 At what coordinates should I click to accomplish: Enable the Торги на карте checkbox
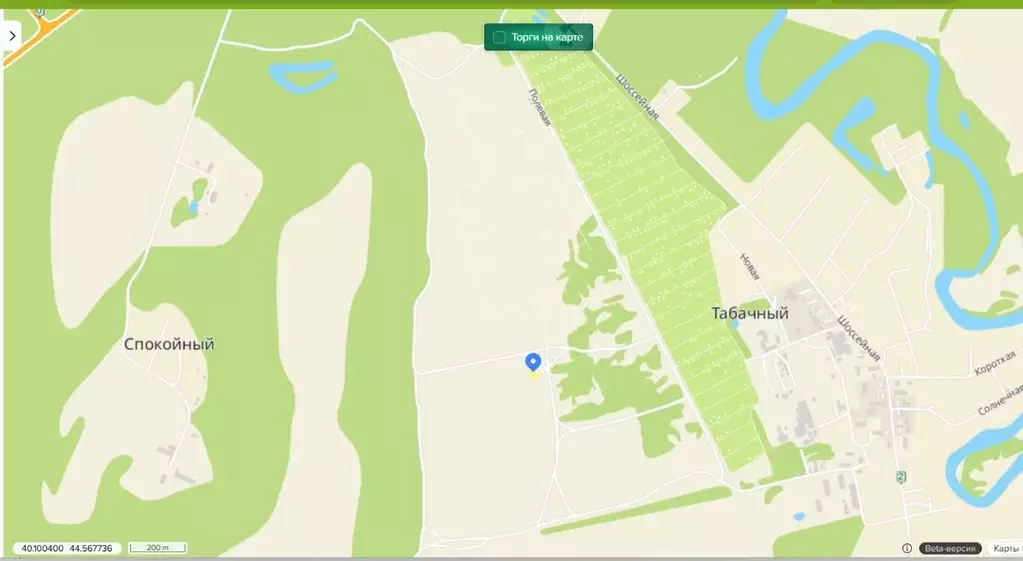[x=499, y=37]
